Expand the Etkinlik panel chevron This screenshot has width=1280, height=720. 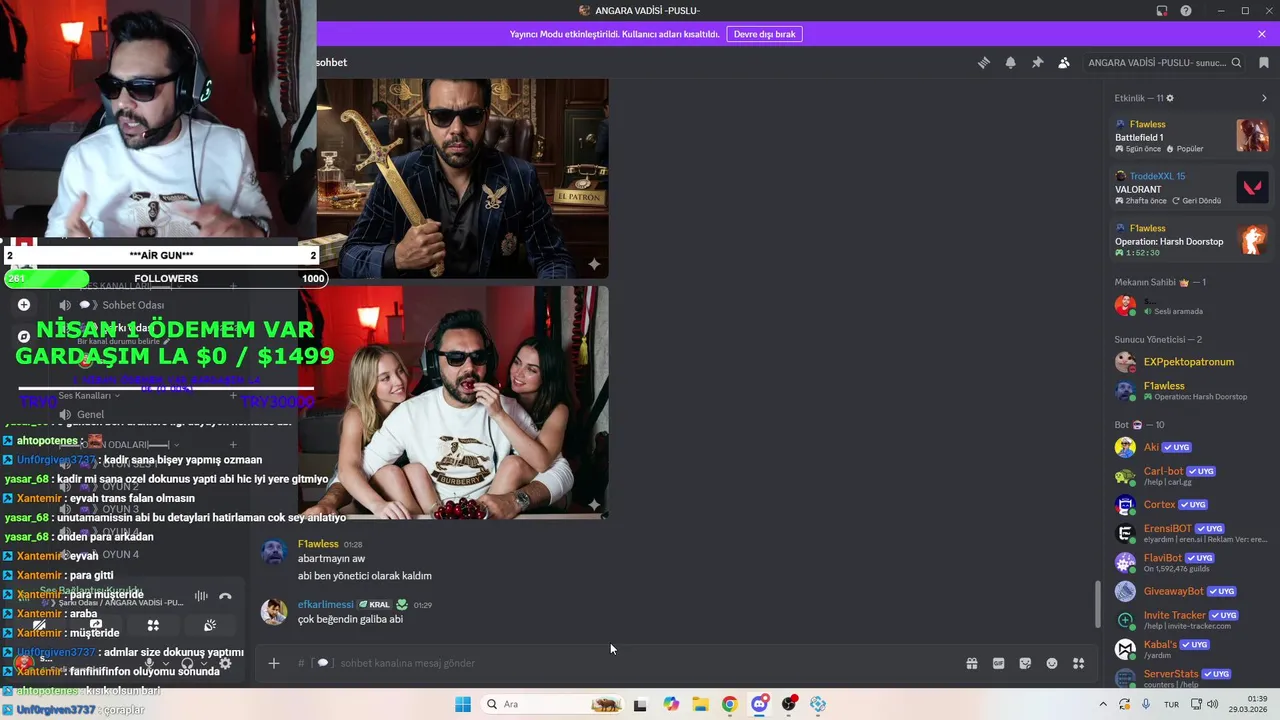click(x=1264, y=98)
